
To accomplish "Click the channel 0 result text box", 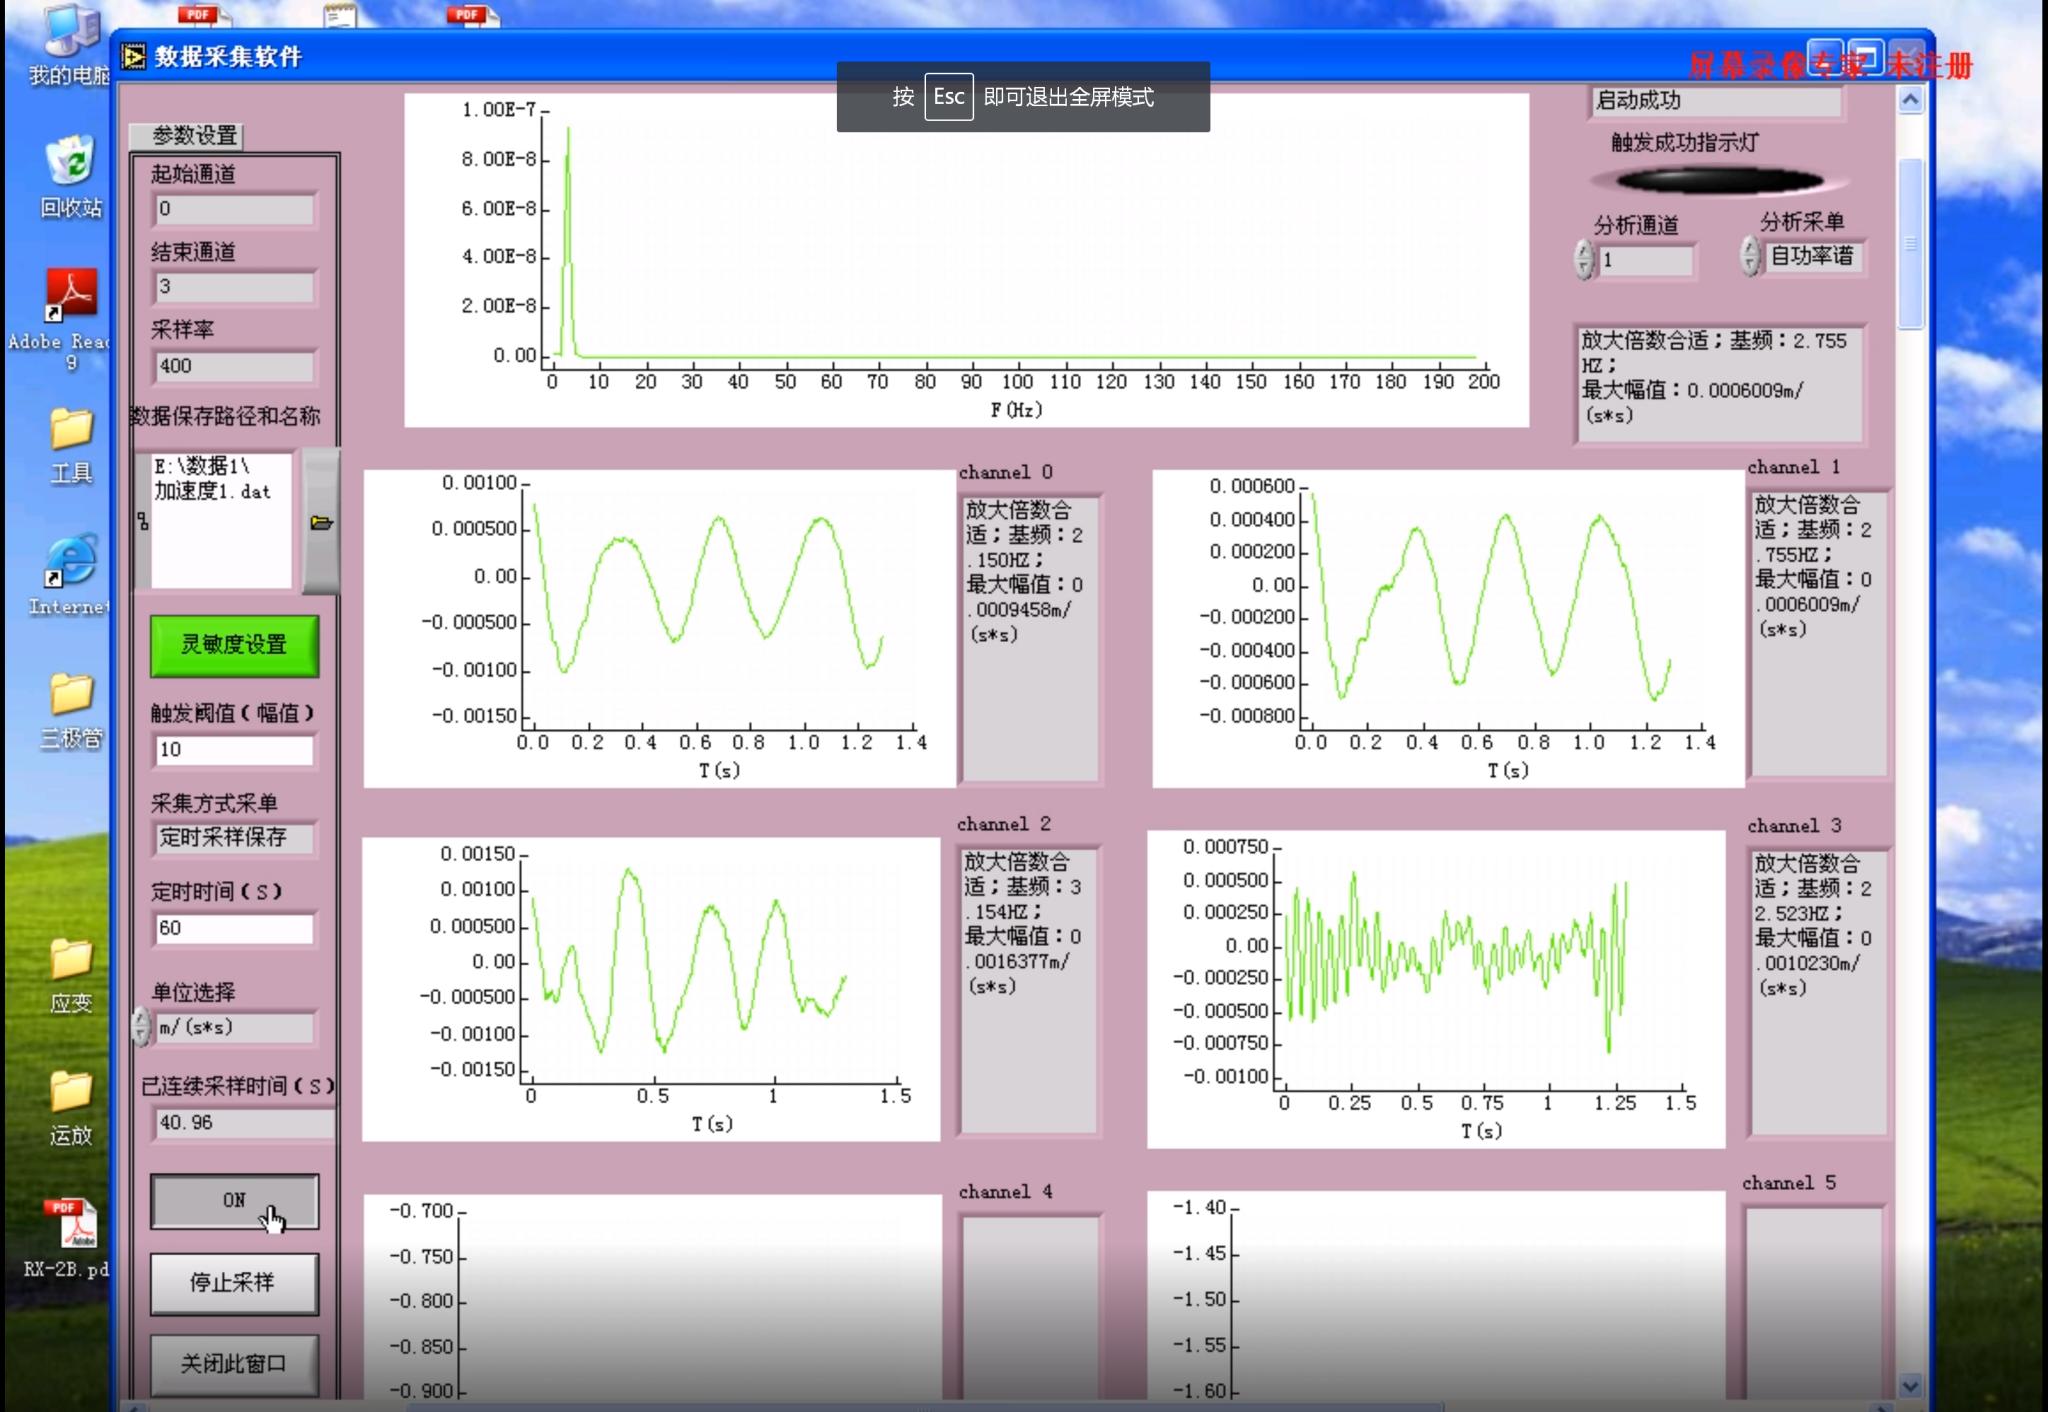I will pos(1029,637).
